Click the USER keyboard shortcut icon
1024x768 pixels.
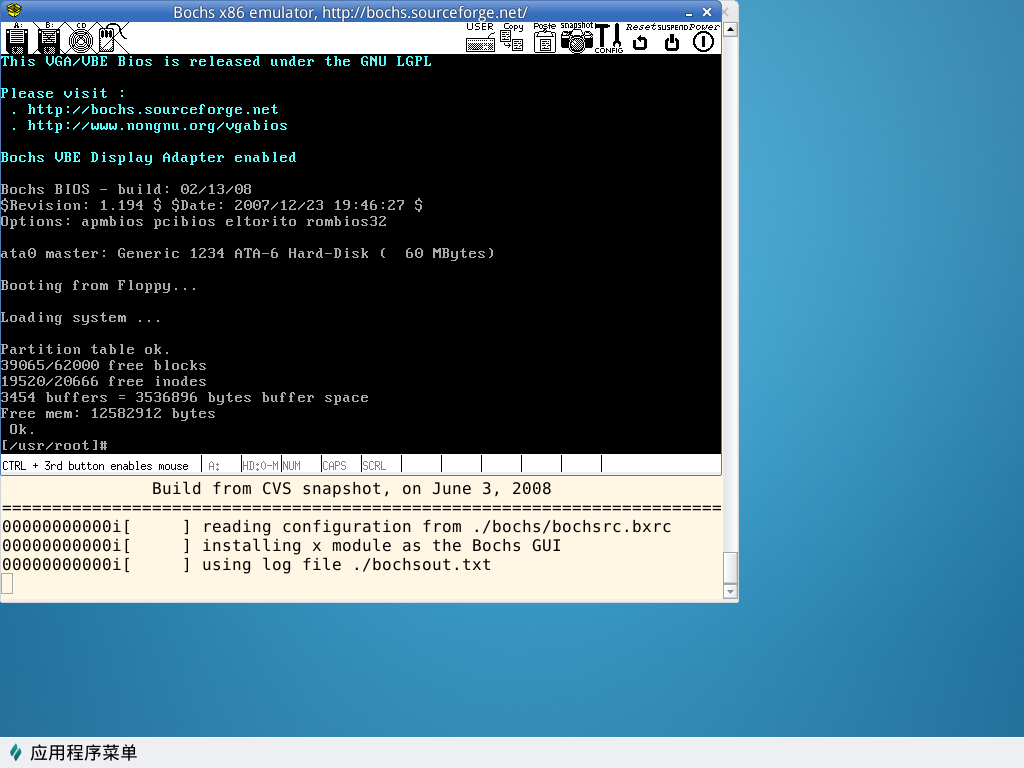coord(480,38)
